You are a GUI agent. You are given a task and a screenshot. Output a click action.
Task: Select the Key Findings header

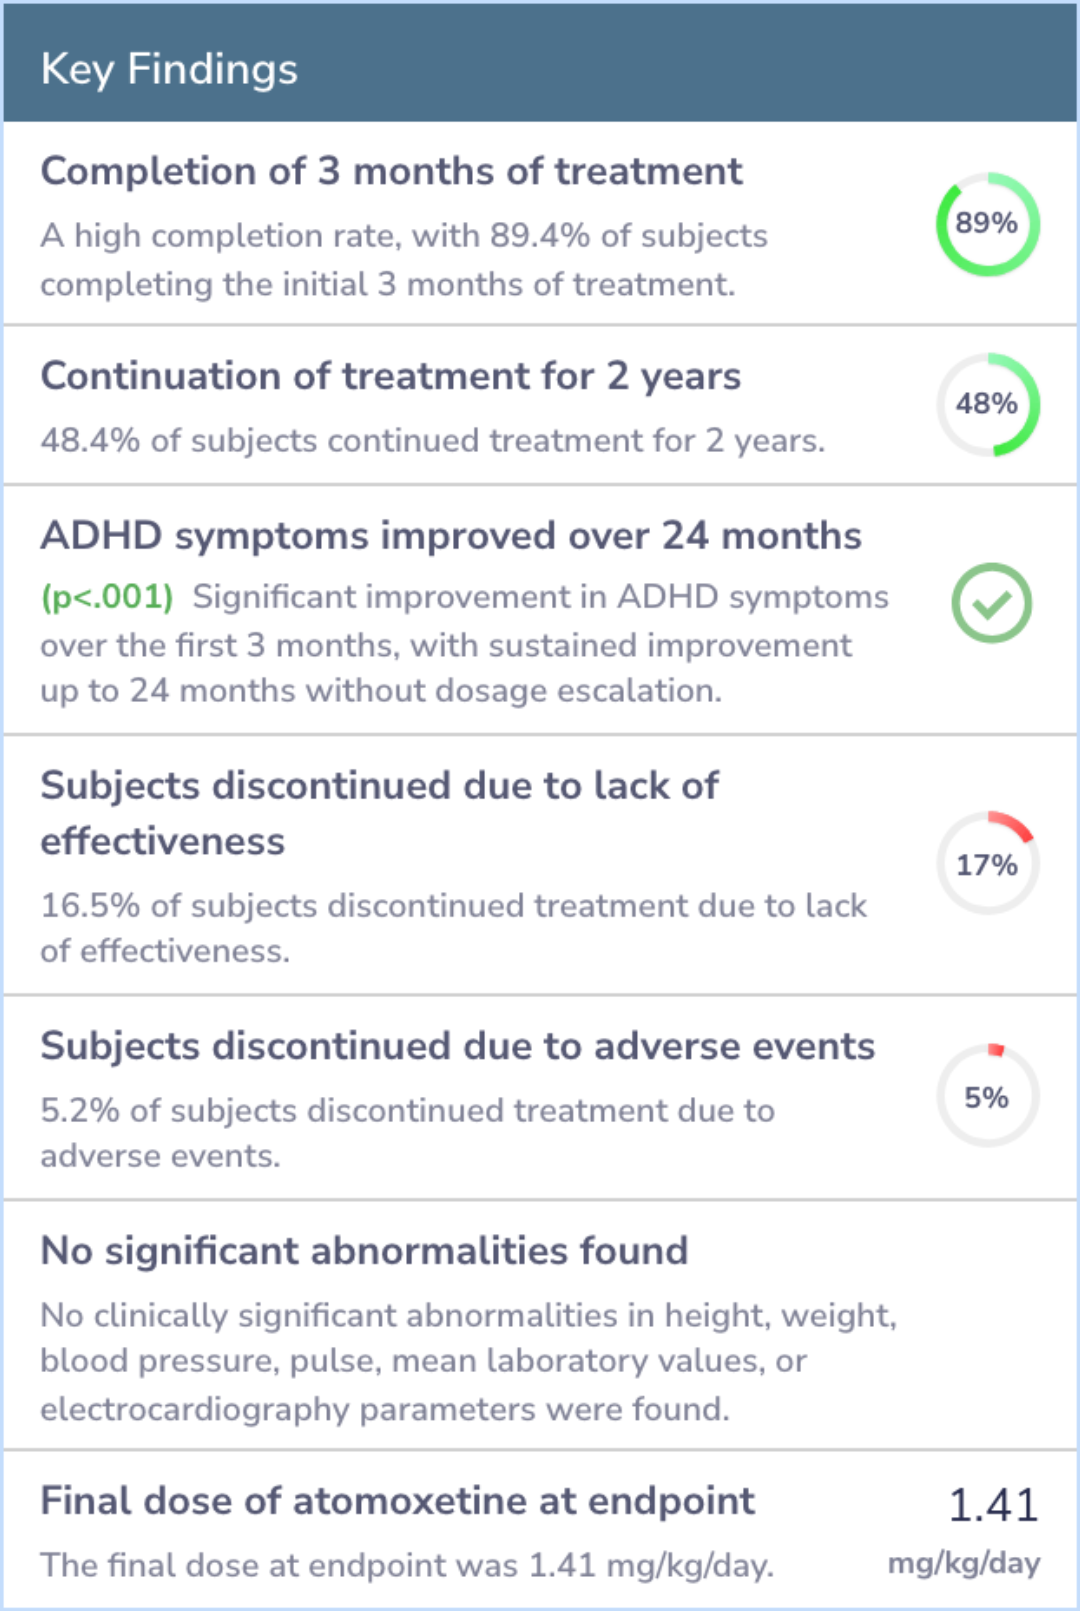pyautogui.click(x=169, y=69)
